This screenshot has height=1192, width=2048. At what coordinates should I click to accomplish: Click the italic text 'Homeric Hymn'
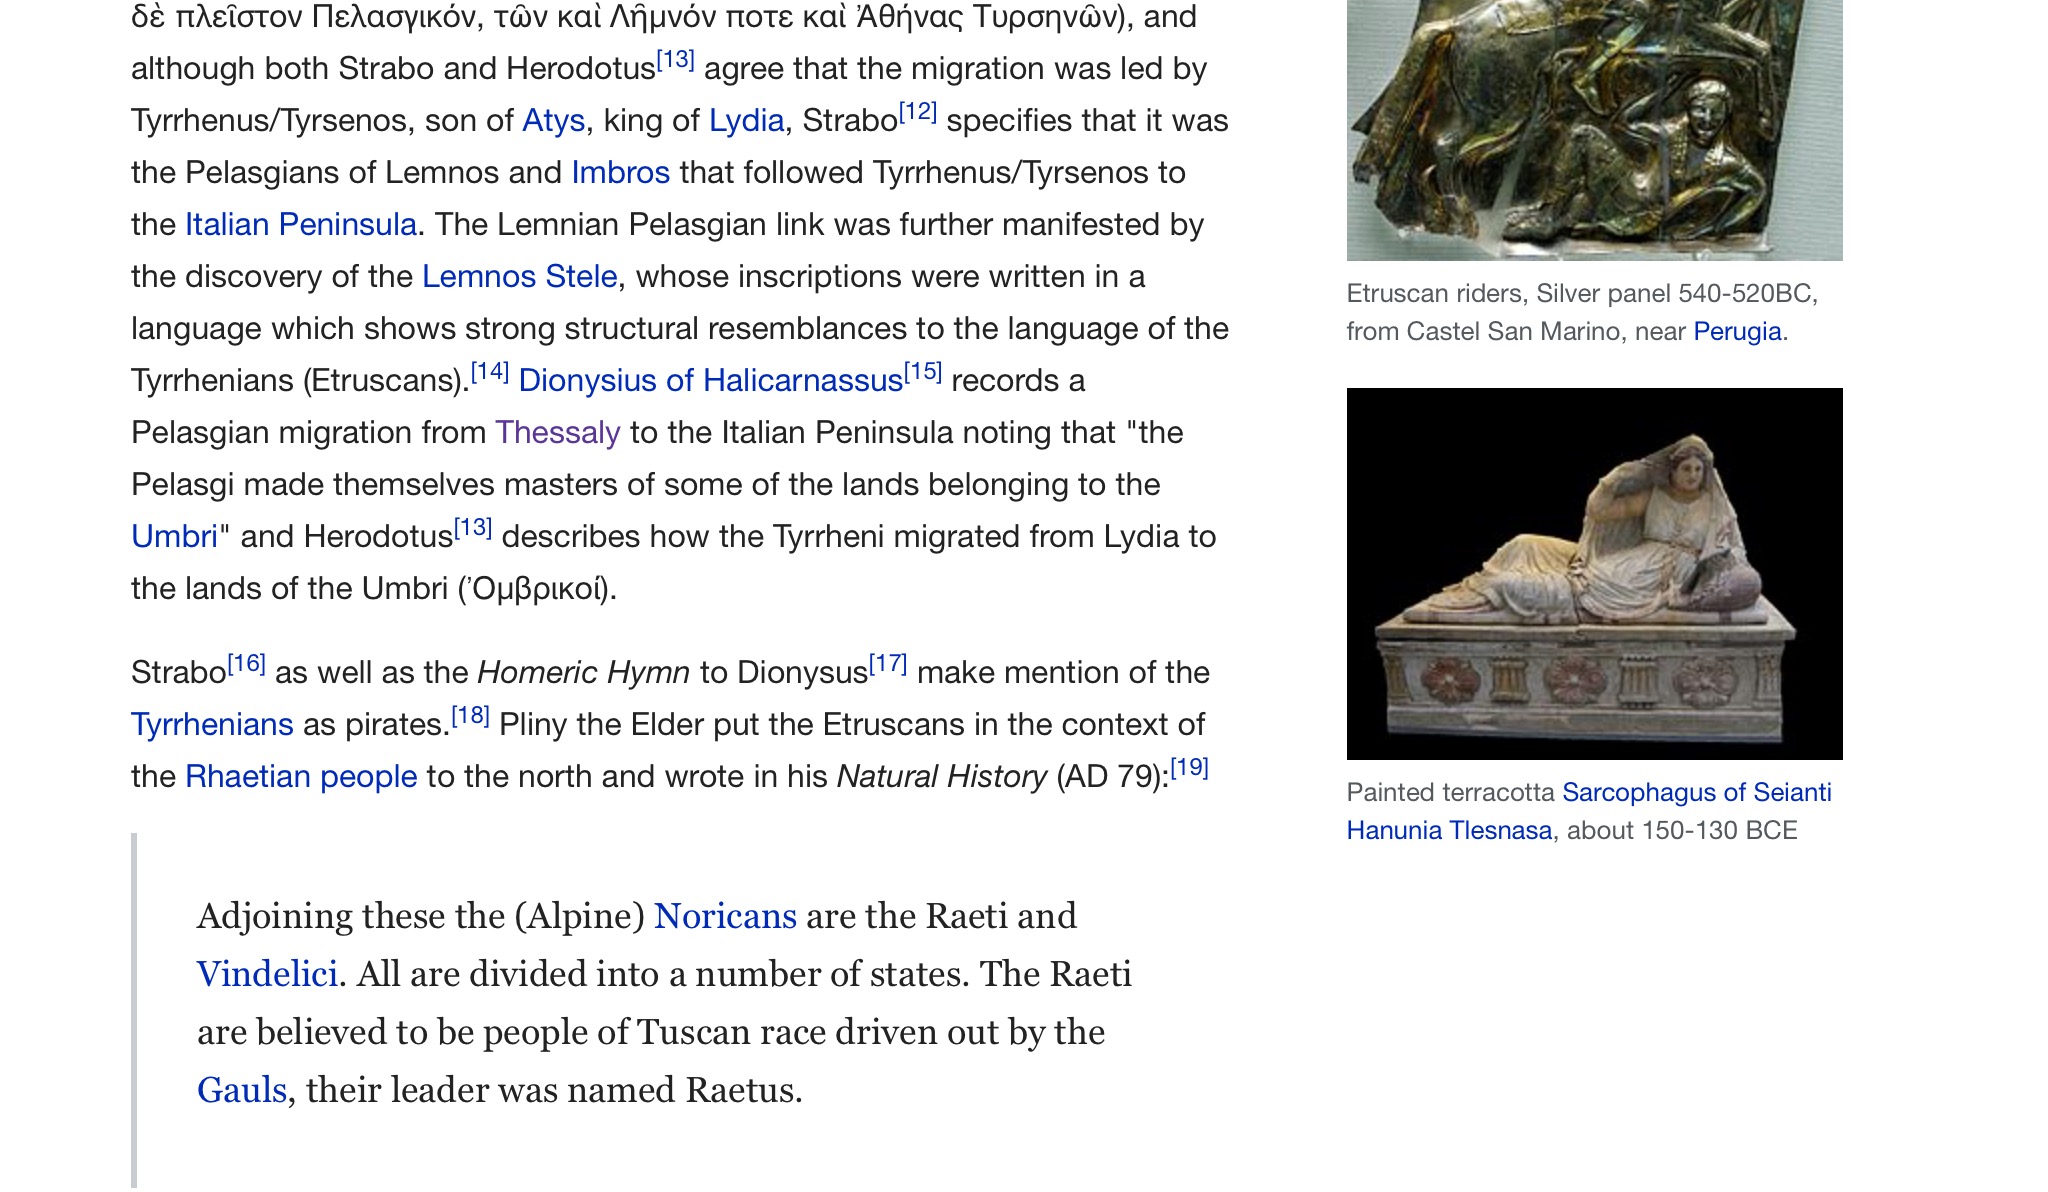point(584,673)
